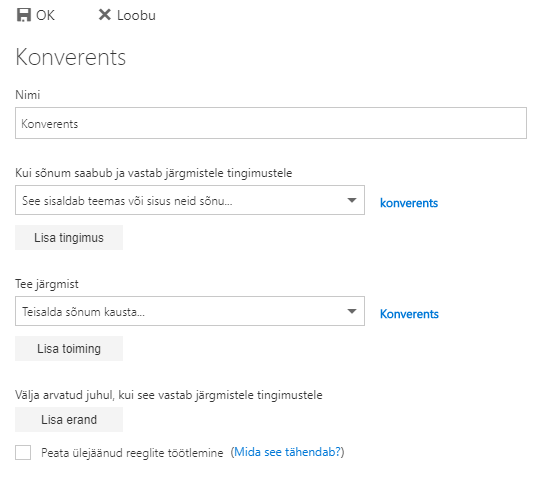
Task: Click the floppy disk save icon
Action: point(24,15)
